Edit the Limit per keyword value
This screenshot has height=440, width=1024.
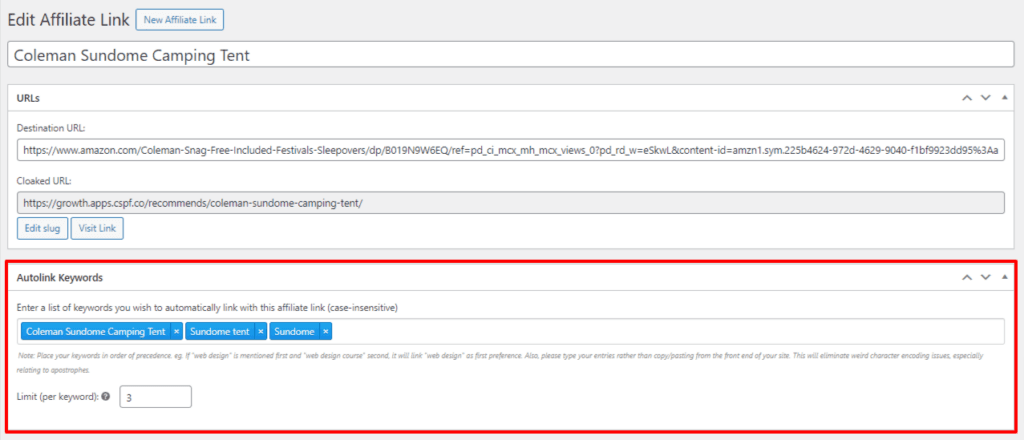tap(155, 397)
